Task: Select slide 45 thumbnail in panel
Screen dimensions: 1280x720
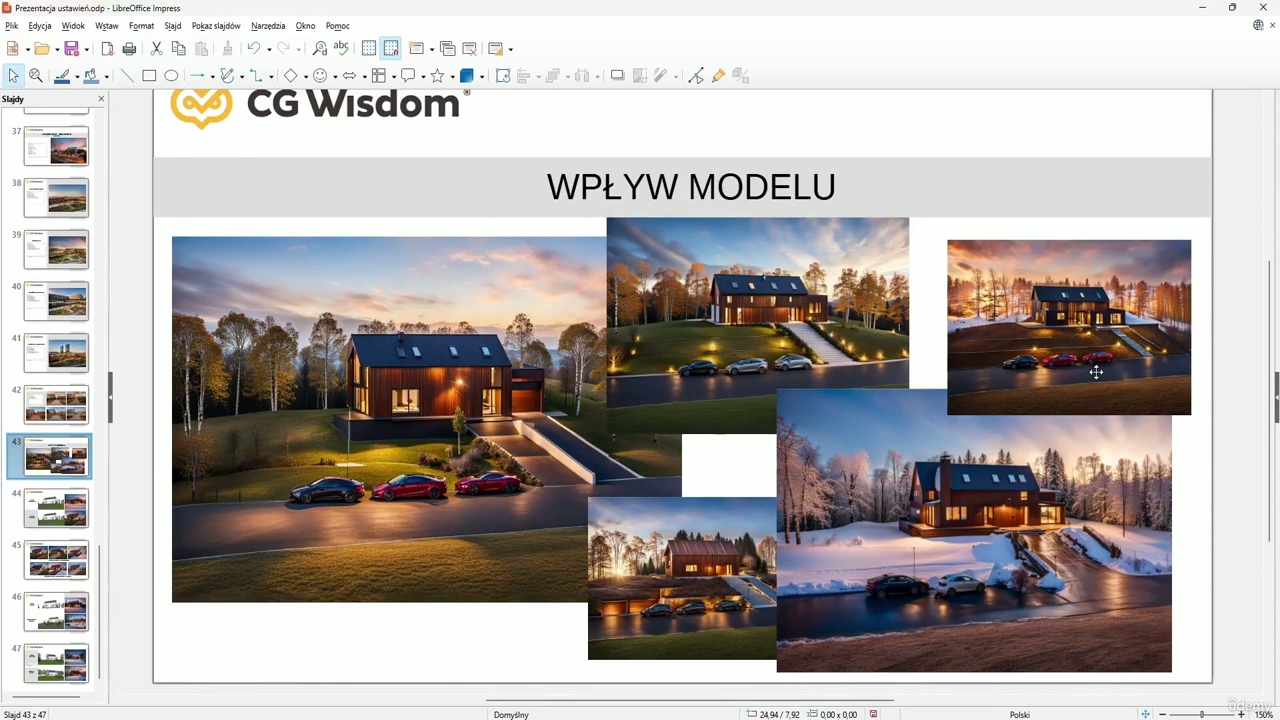Action: pos(56,560)
